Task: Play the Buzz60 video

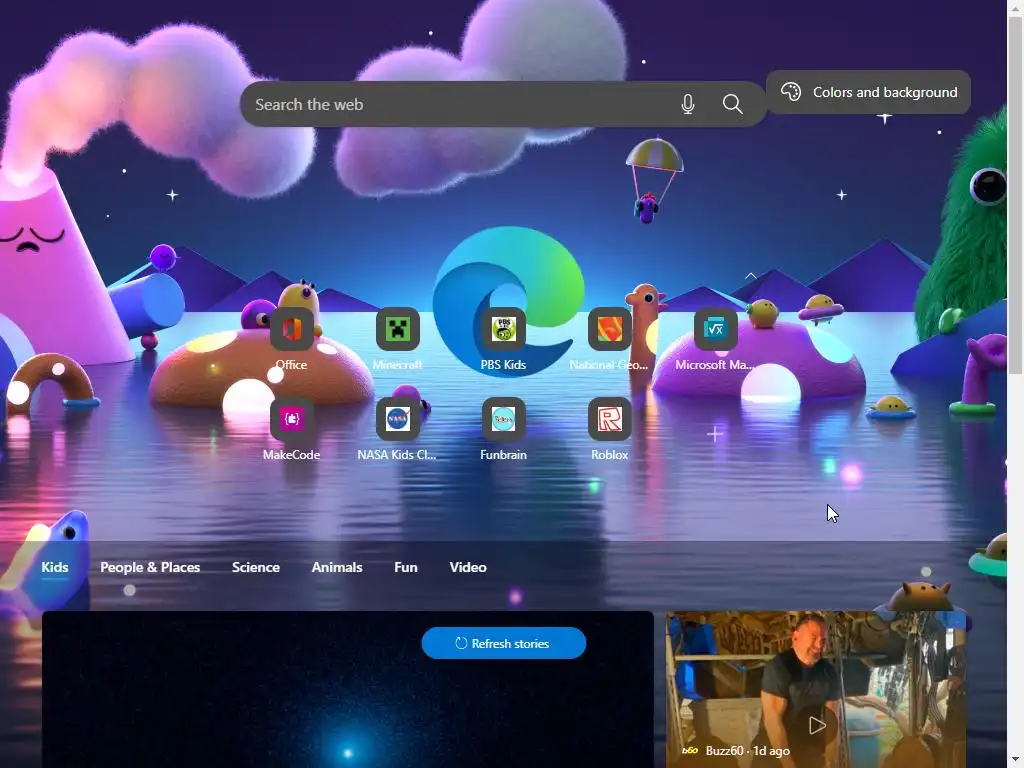Action: pos(817,725)
